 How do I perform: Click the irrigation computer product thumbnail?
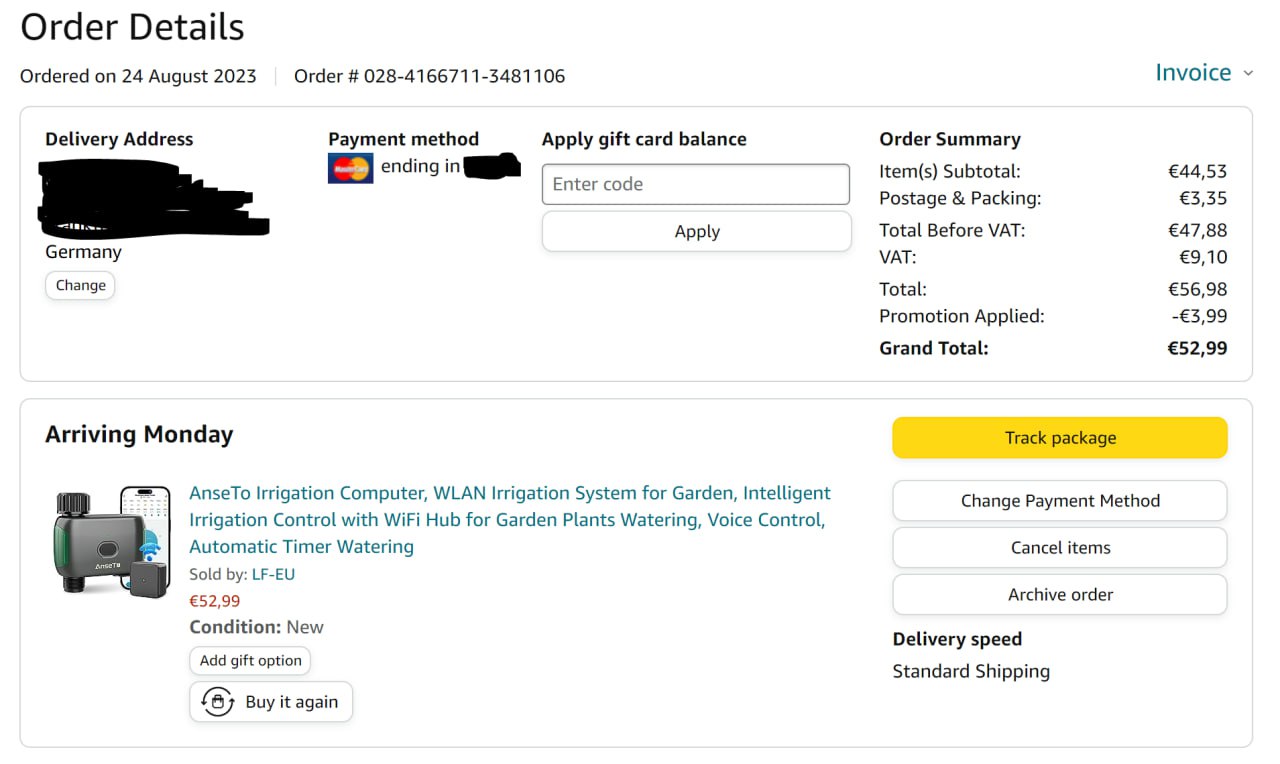point(111,541)
